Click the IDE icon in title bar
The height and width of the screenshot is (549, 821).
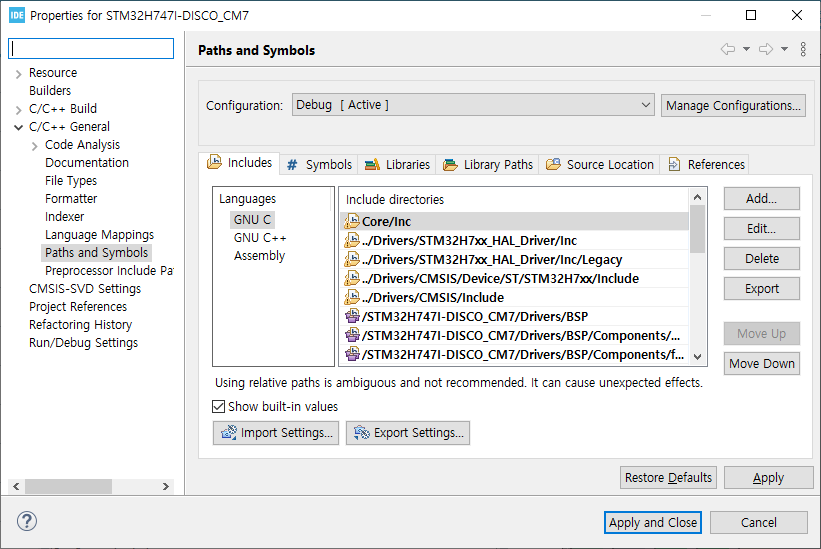17,15
